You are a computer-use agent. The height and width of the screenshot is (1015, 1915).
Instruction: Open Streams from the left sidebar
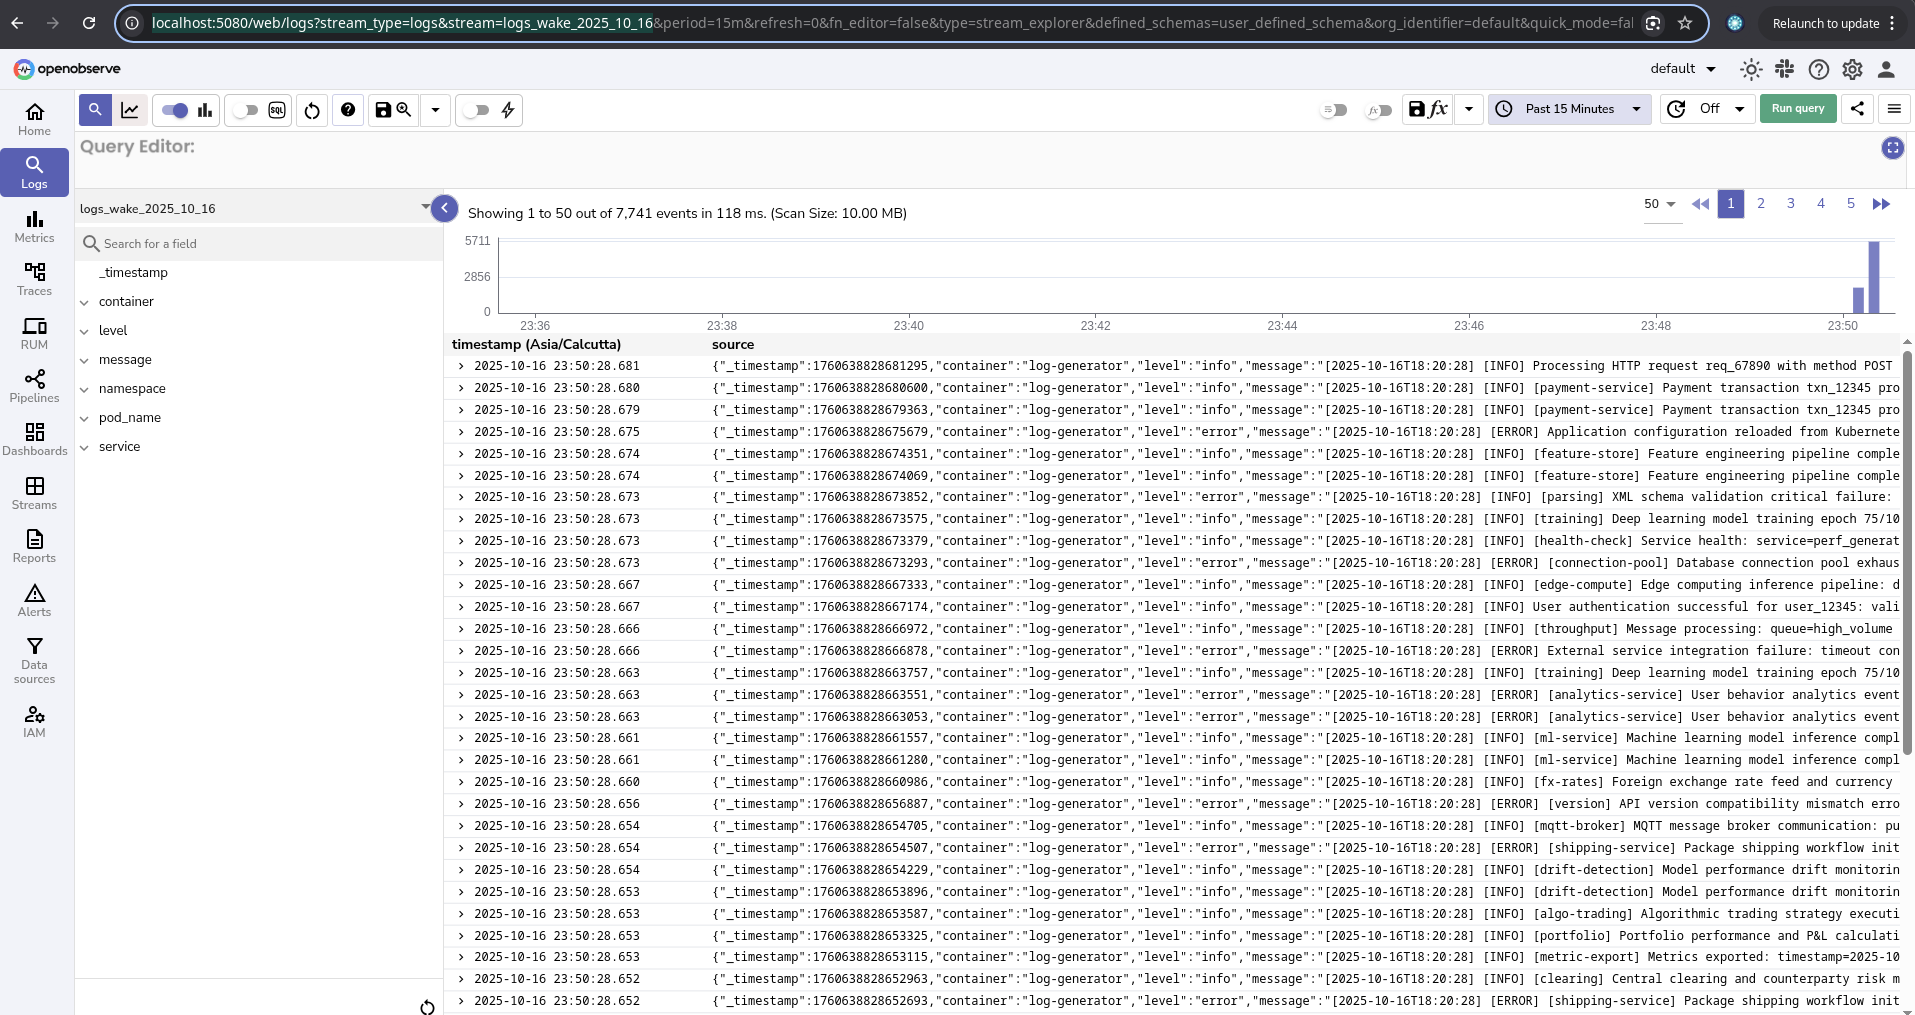point(34,493)
